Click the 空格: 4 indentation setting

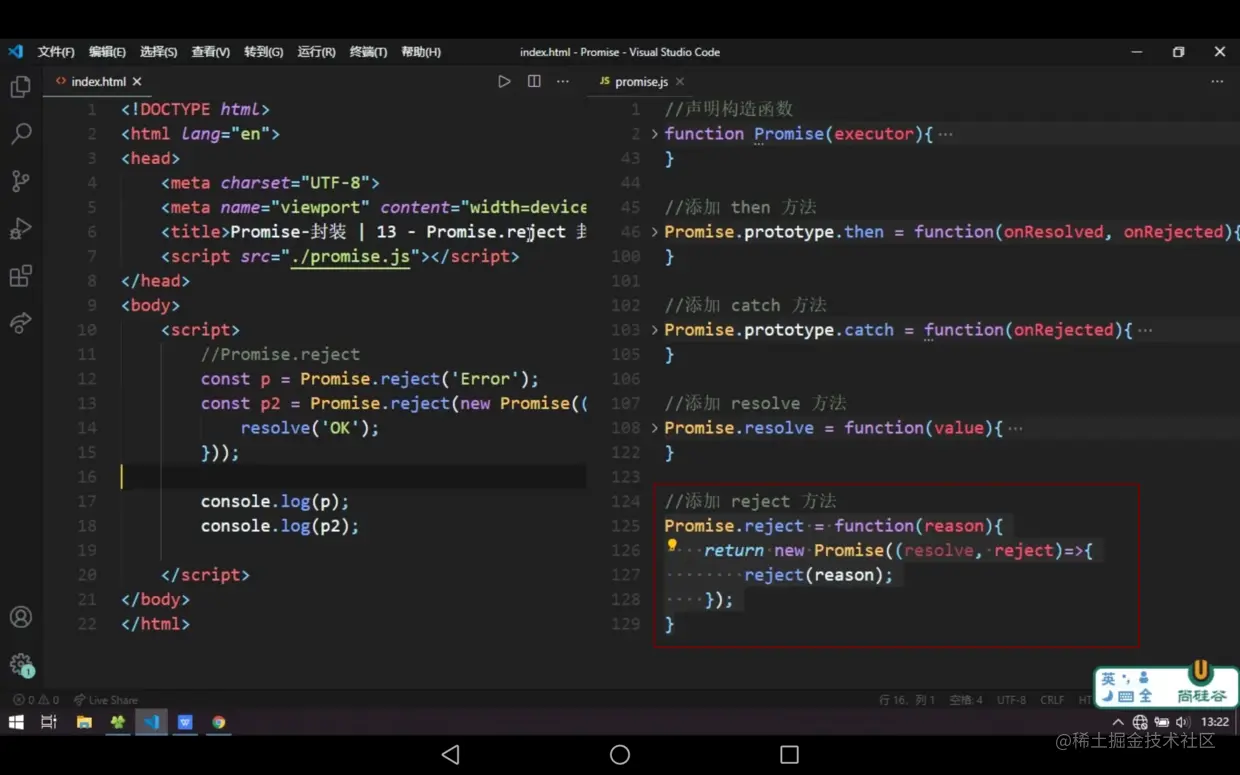(966, 700)
